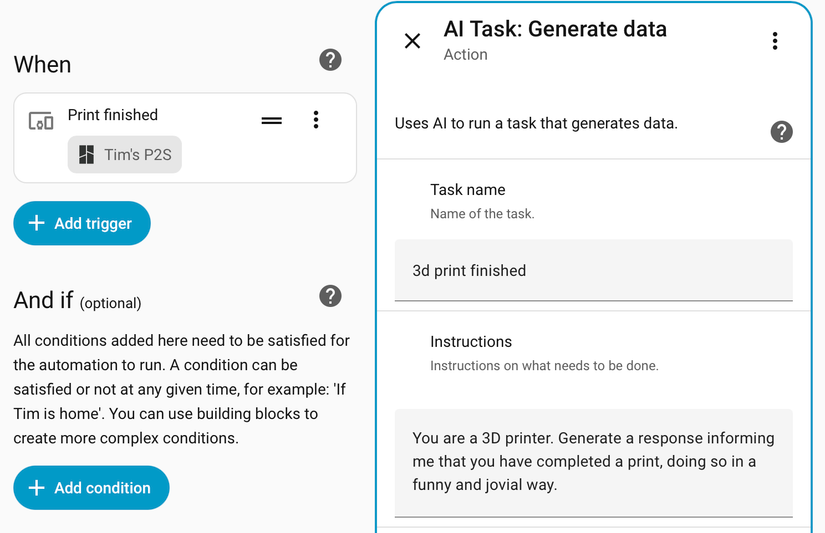Viewport: 825px width, 533px height.
Task: Open help for the And if section
Action: pos(330,296)
